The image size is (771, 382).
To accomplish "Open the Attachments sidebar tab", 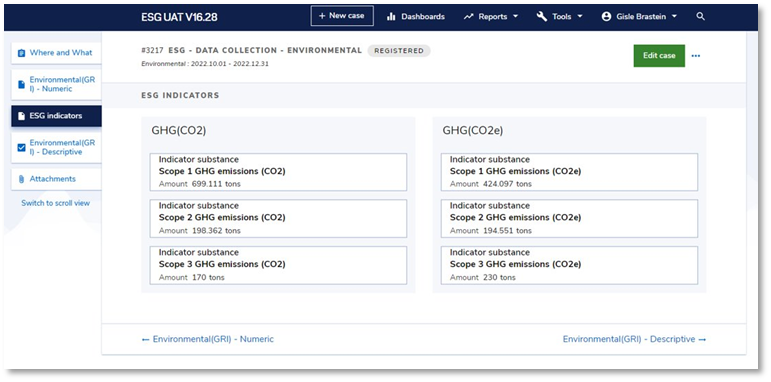I will pyautogui.click(x=56, y=179).
